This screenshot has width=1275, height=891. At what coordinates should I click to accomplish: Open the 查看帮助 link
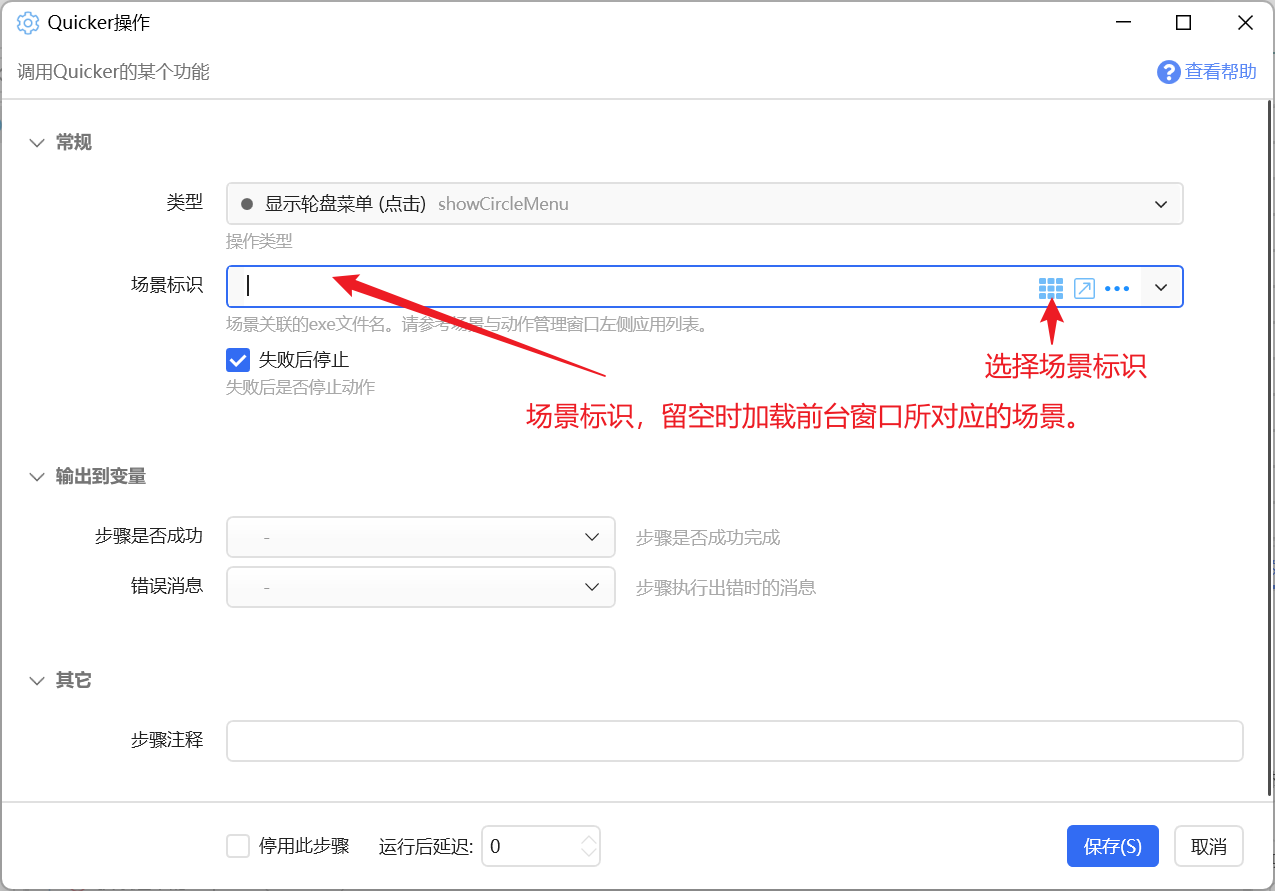tap(1220, 72)
